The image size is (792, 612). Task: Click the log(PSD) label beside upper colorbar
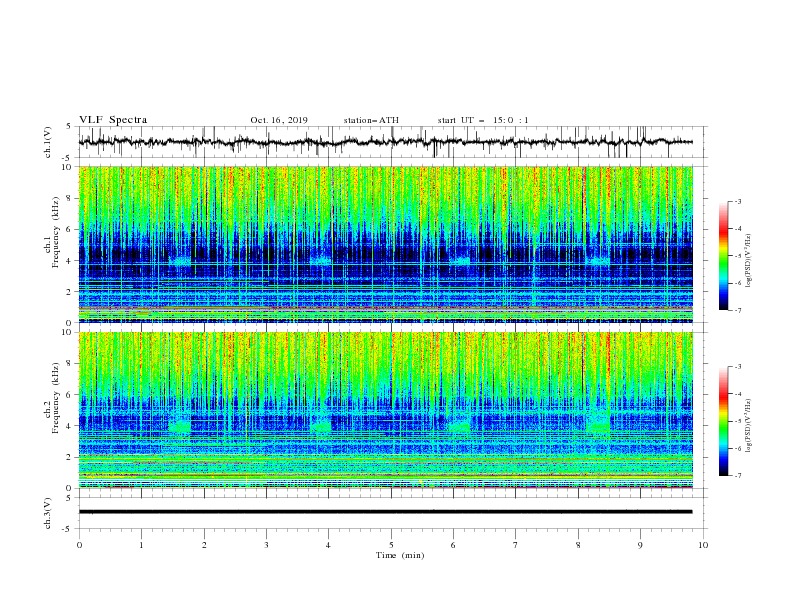[748, 261]
